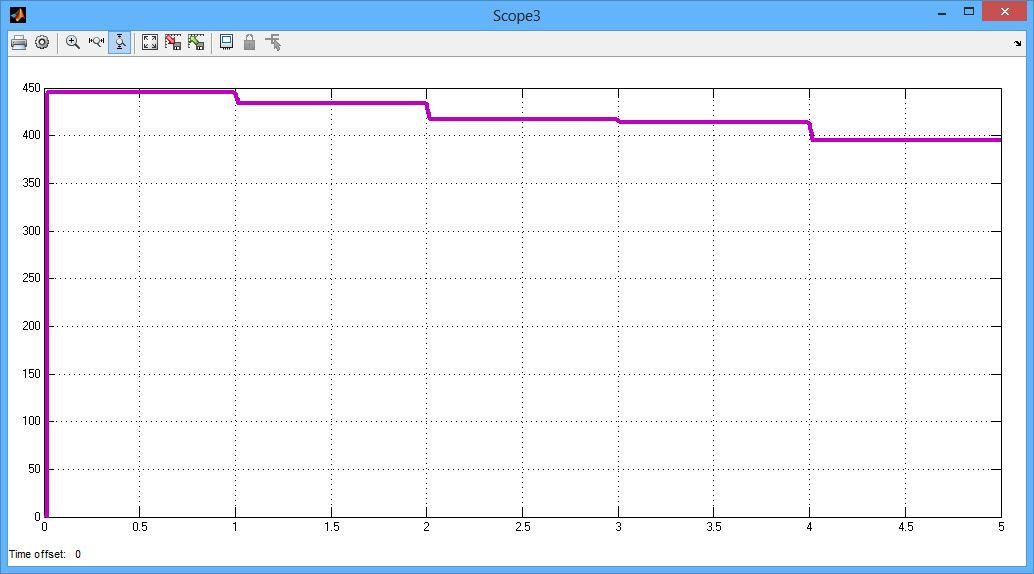Image resolution: width=1034 pixels, height=574 pixels.
Task: Click the 400 y-axis label
Action: point(31,135)
